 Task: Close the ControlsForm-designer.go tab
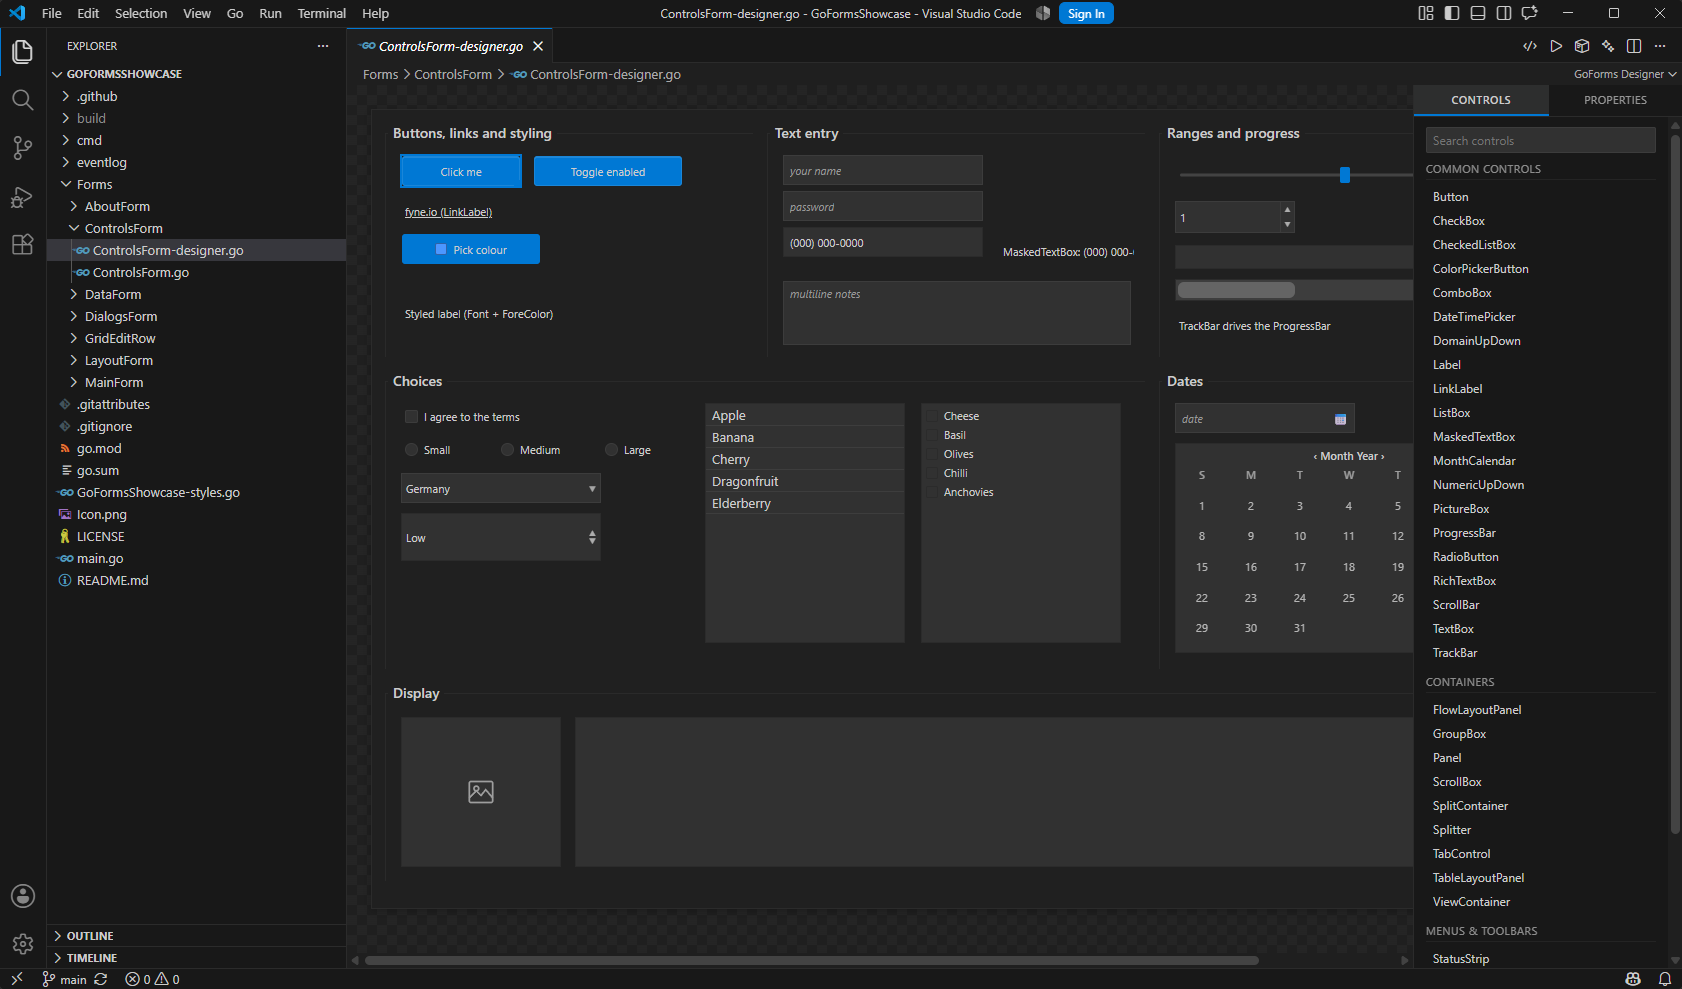point(538,46)
